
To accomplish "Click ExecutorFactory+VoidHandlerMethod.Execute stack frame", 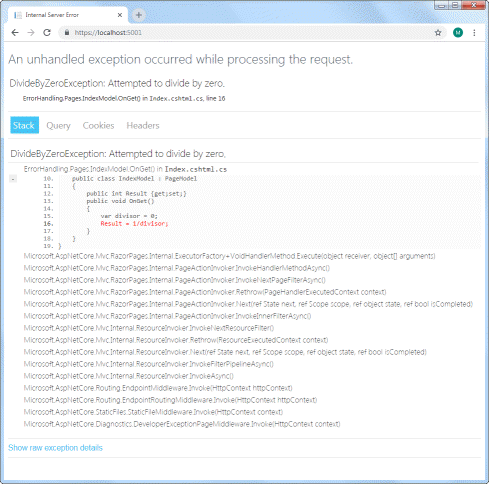I will click(x=229, y=256).
